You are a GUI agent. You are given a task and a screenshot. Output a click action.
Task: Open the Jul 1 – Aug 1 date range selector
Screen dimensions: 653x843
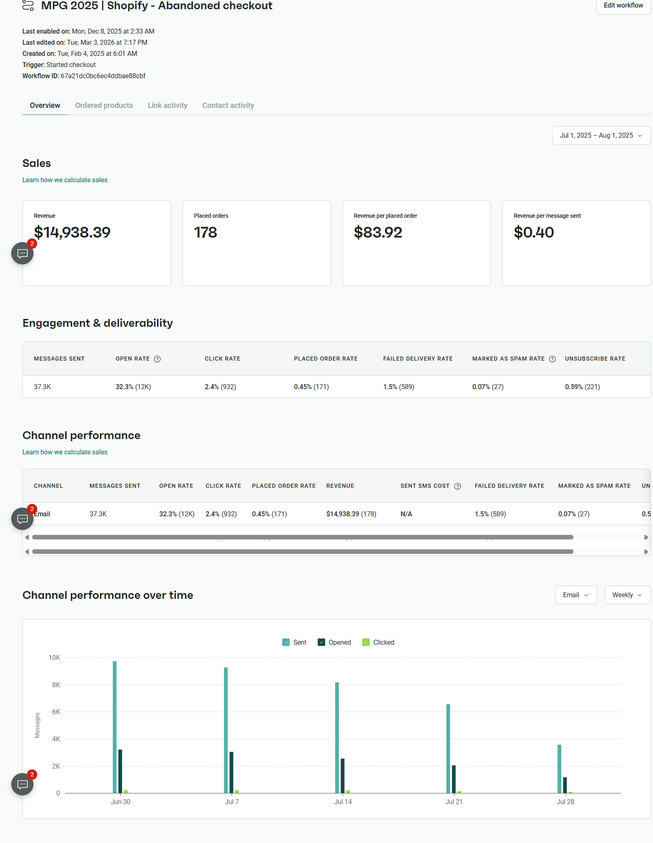tap(600, 135)
